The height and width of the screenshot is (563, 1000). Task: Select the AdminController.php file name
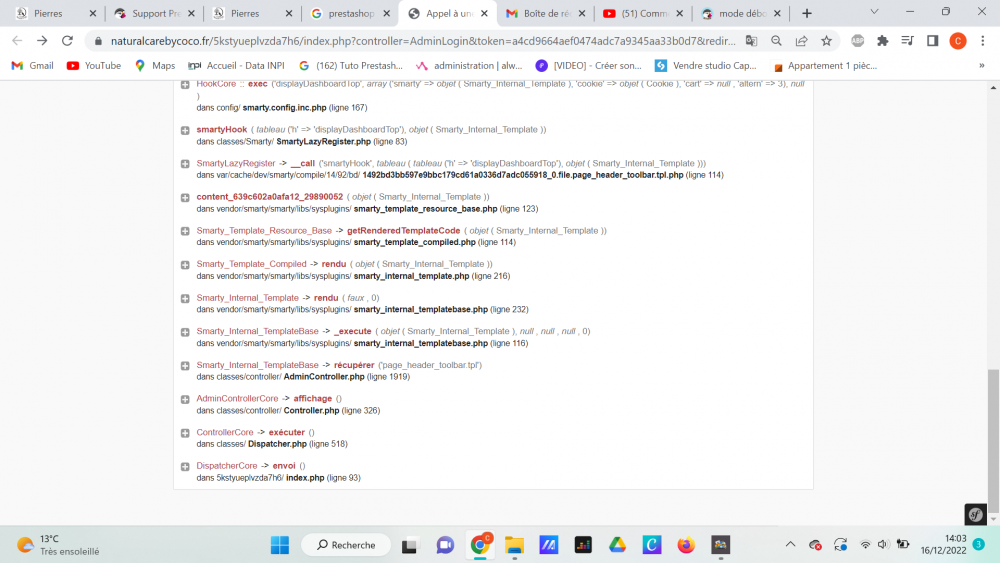[324, 377]
